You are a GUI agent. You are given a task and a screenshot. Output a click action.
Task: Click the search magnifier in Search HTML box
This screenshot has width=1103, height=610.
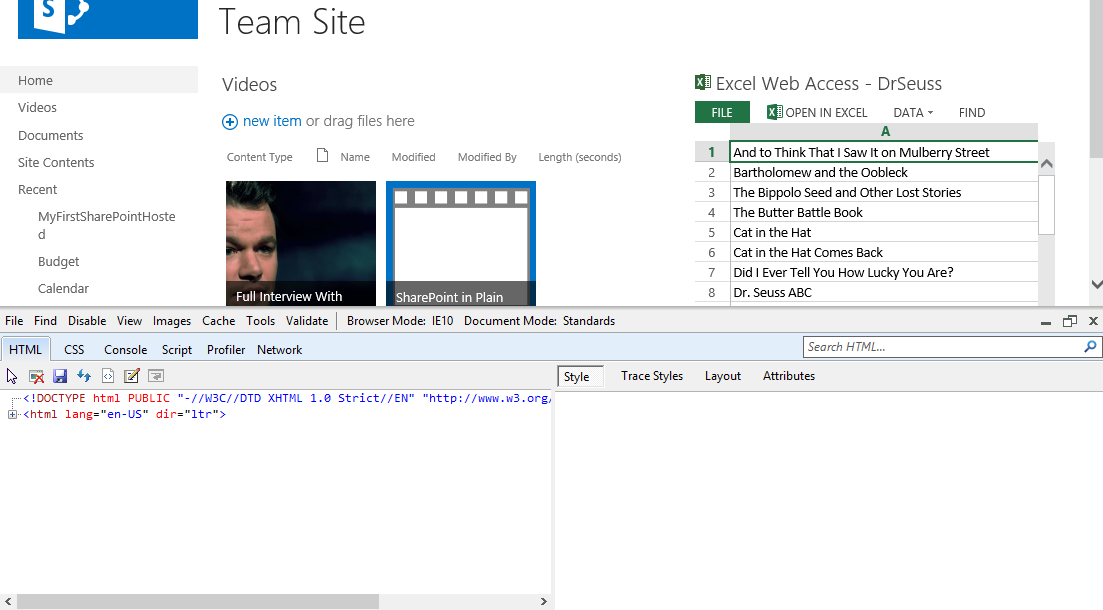click(1090, 347)
